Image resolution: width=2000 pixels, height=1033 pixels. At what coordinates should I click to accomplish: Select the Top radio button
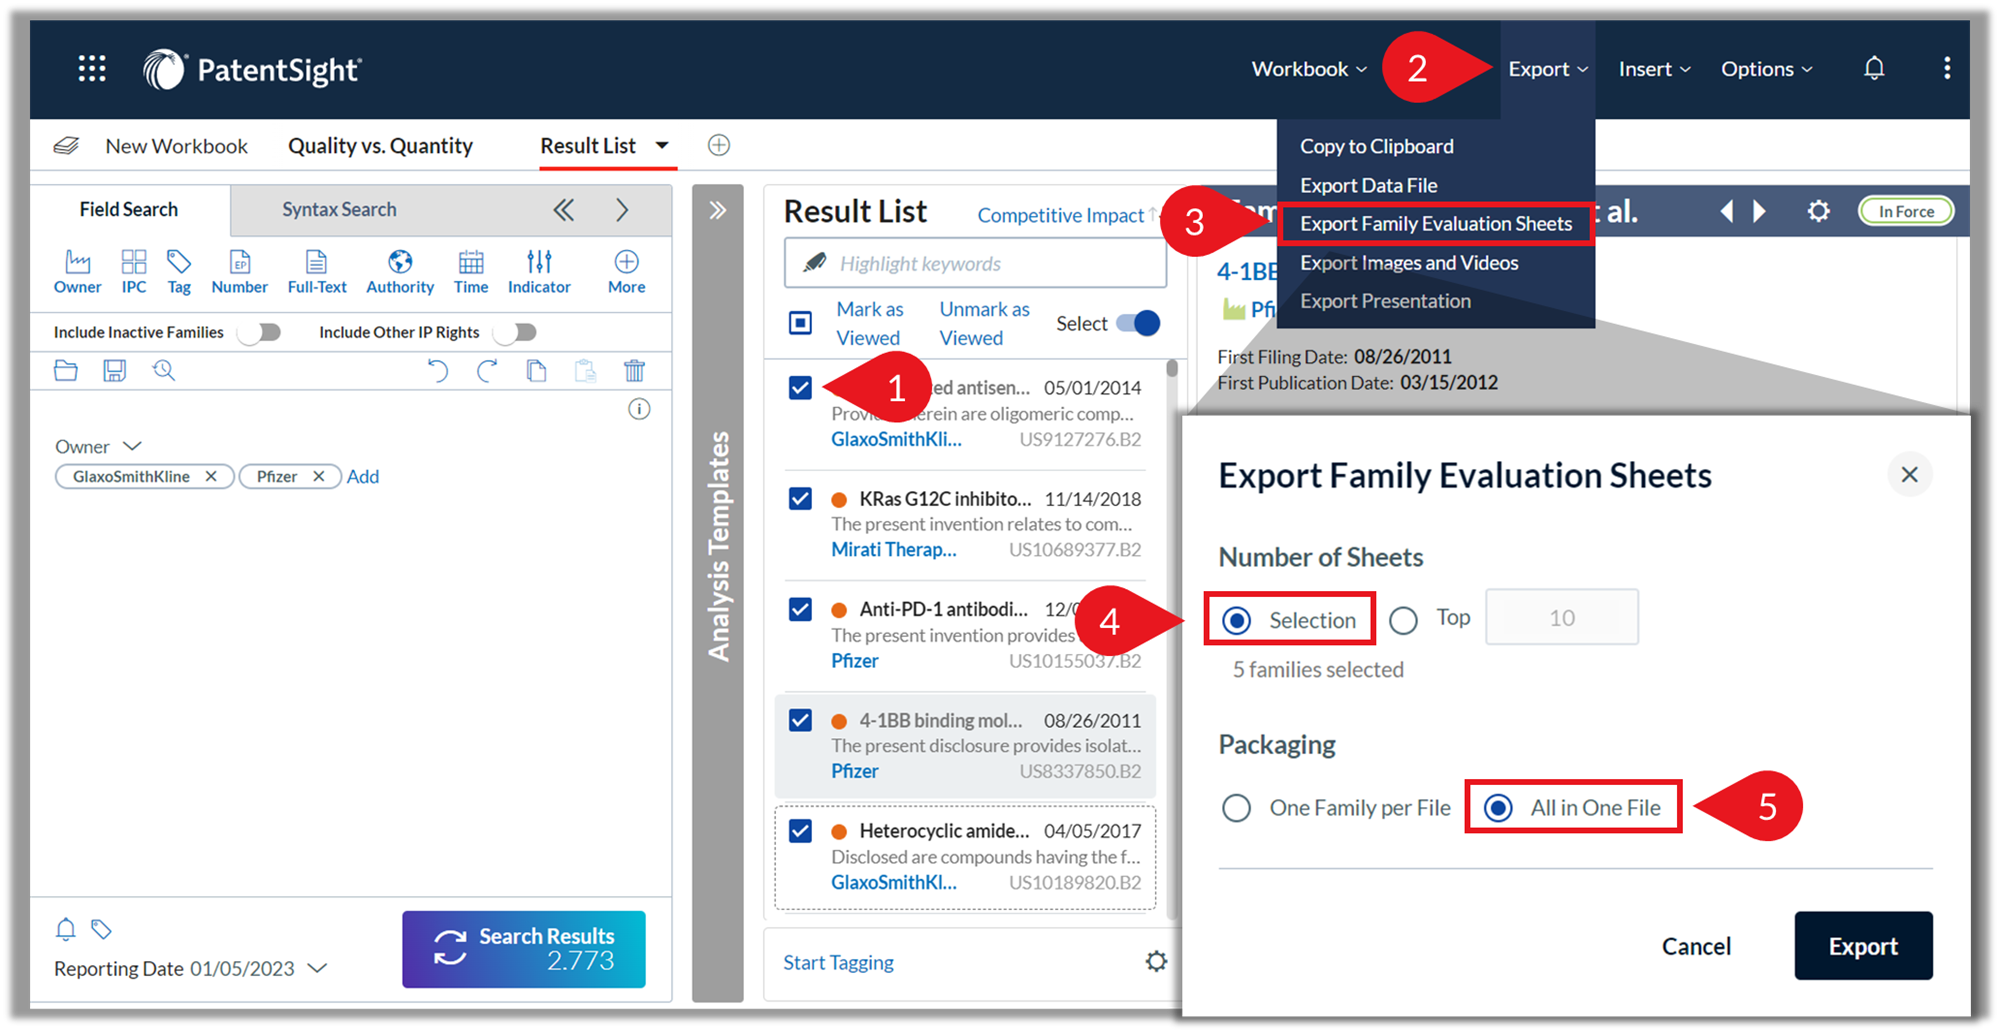[x=1403, y=620]
